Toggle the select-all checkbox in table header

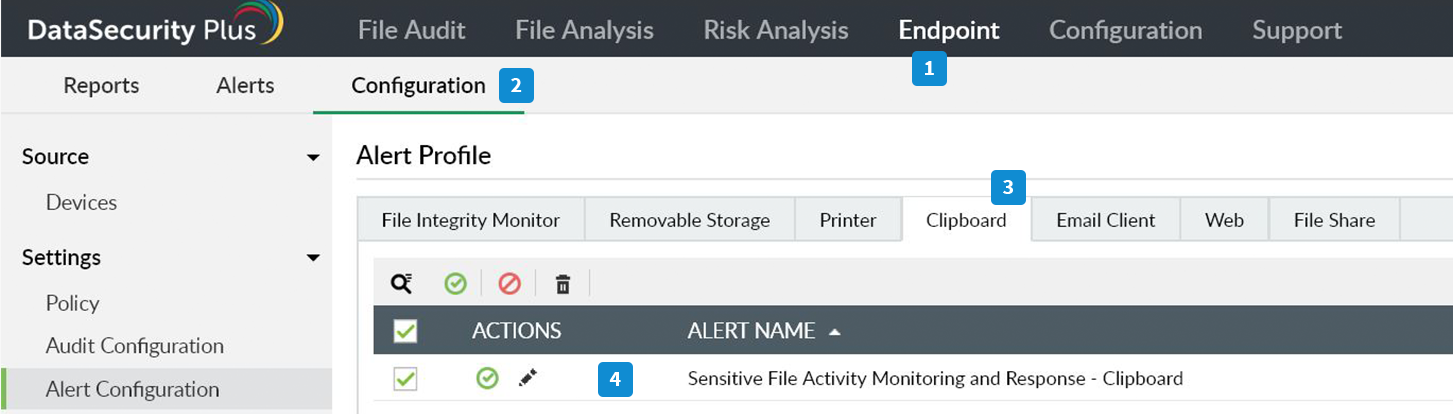click(x=406, y=331)
